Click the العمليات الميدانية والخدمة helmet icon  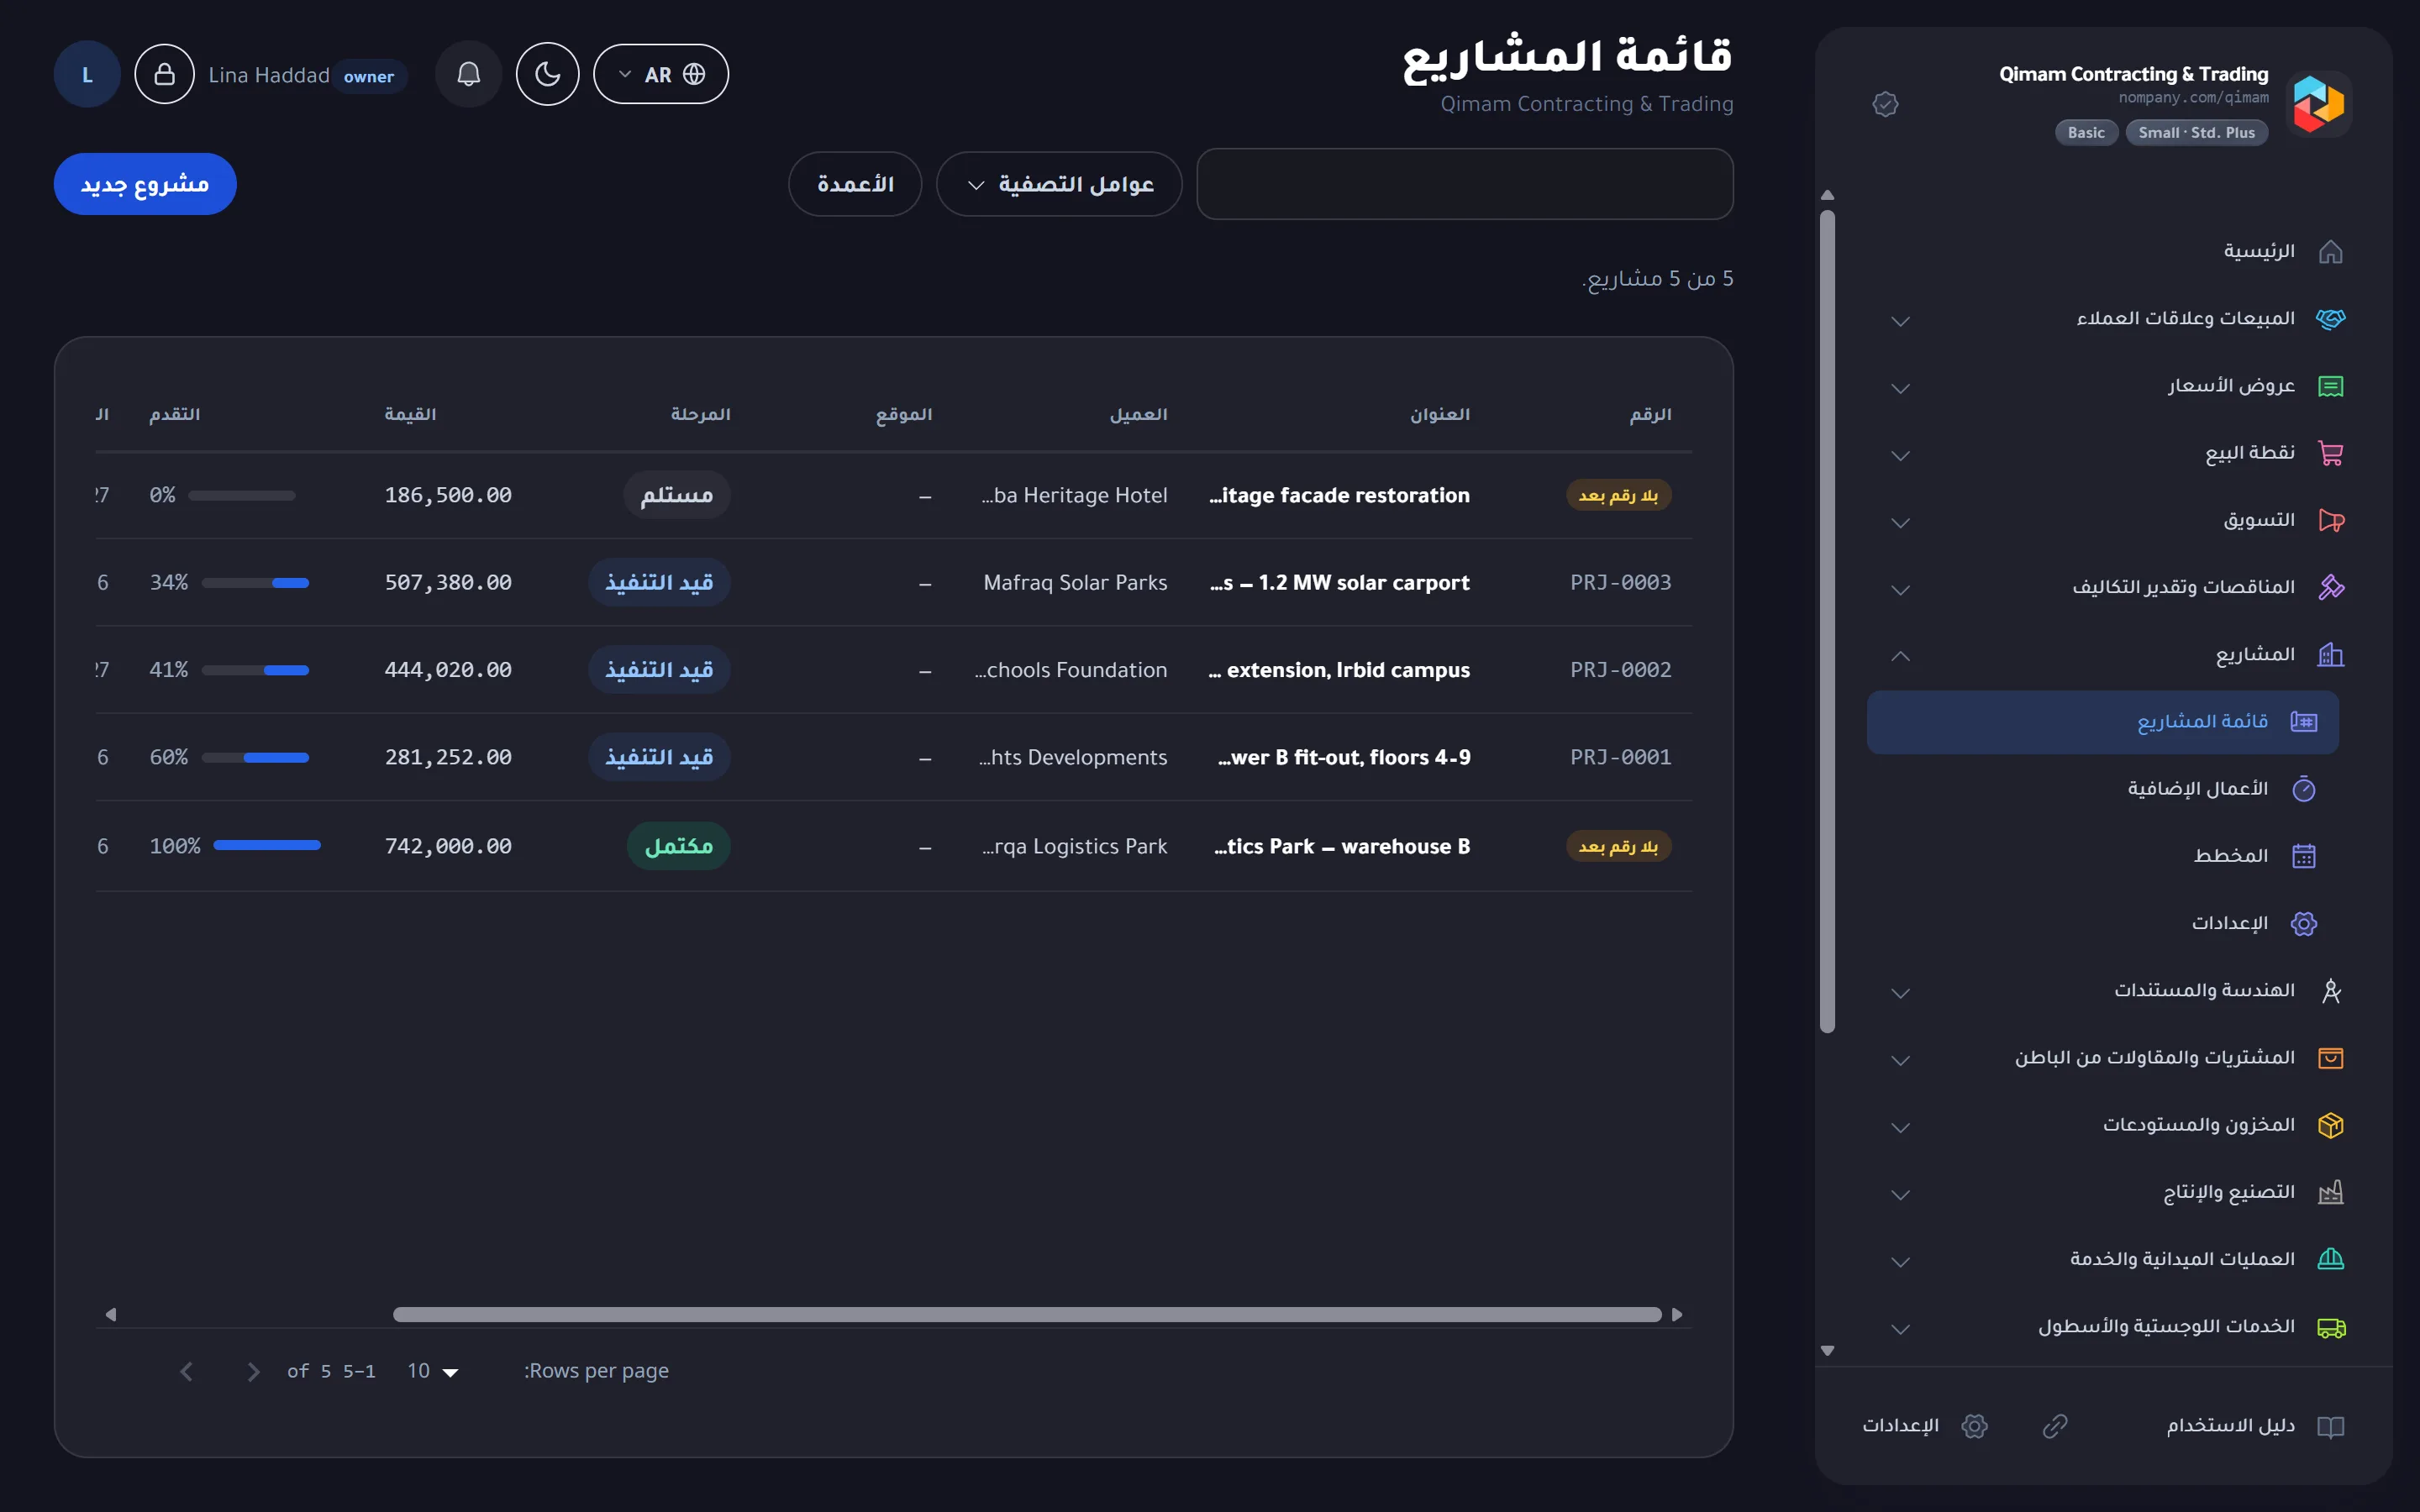coord(2330,1260)
